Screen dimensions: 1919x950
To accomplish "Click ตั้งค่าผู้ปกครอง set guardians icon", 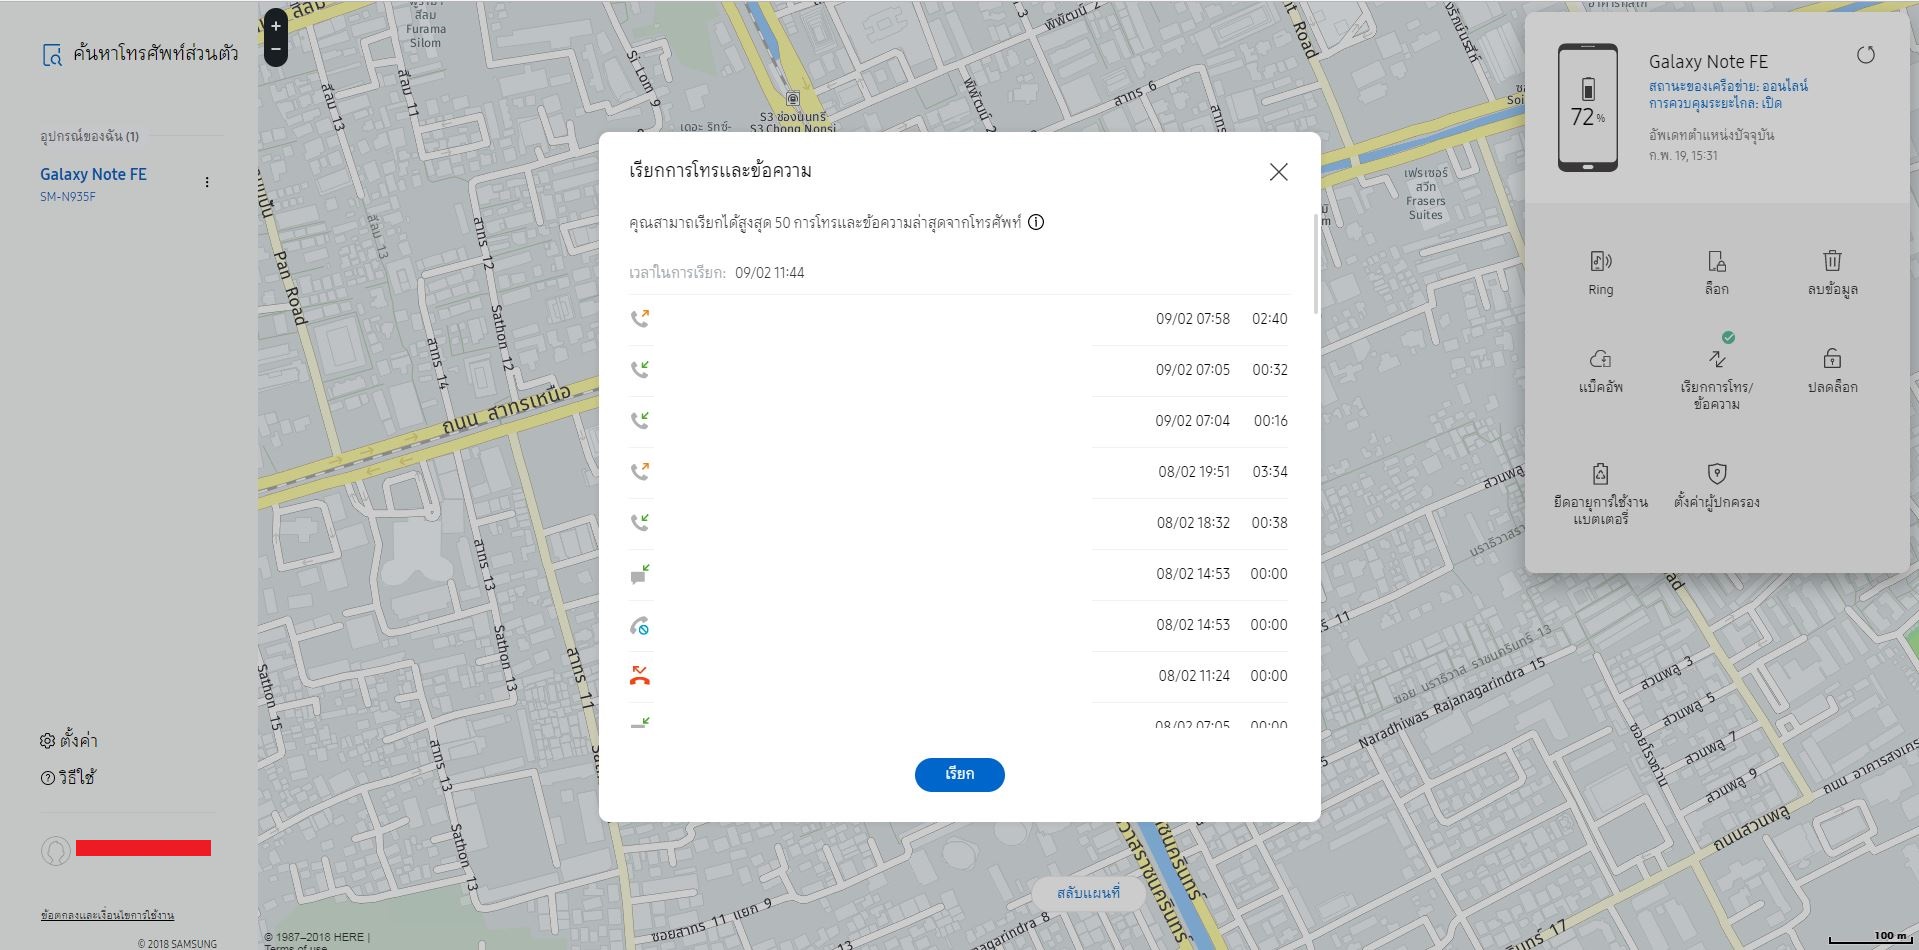I will pyautogui.click(x=1717, y=473).
